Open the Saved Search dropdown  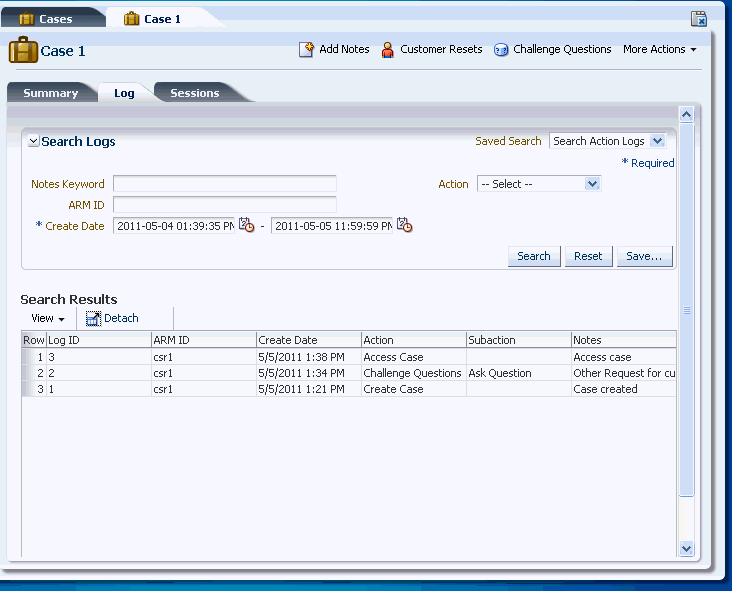657,141
